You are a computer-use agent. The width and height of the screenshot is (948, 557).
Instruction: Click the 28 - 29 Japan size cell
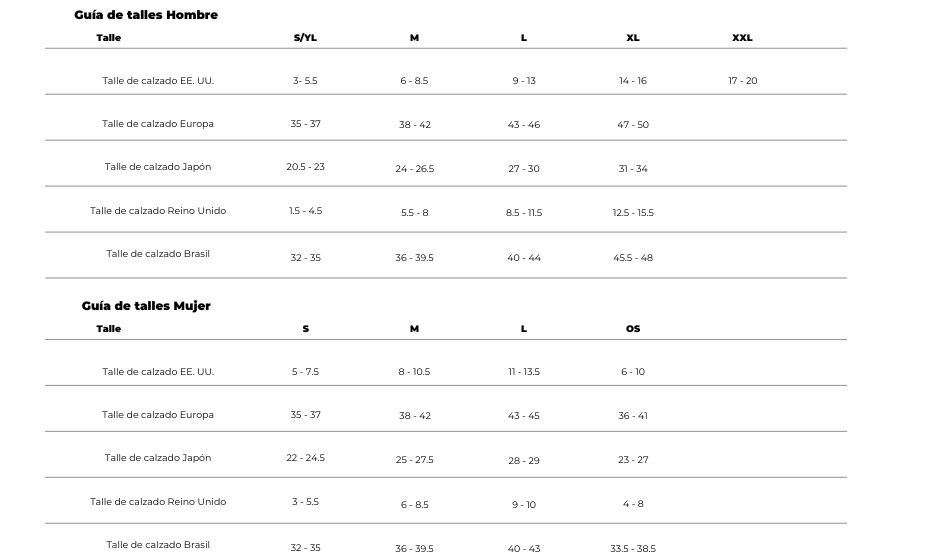click(524, 461)
